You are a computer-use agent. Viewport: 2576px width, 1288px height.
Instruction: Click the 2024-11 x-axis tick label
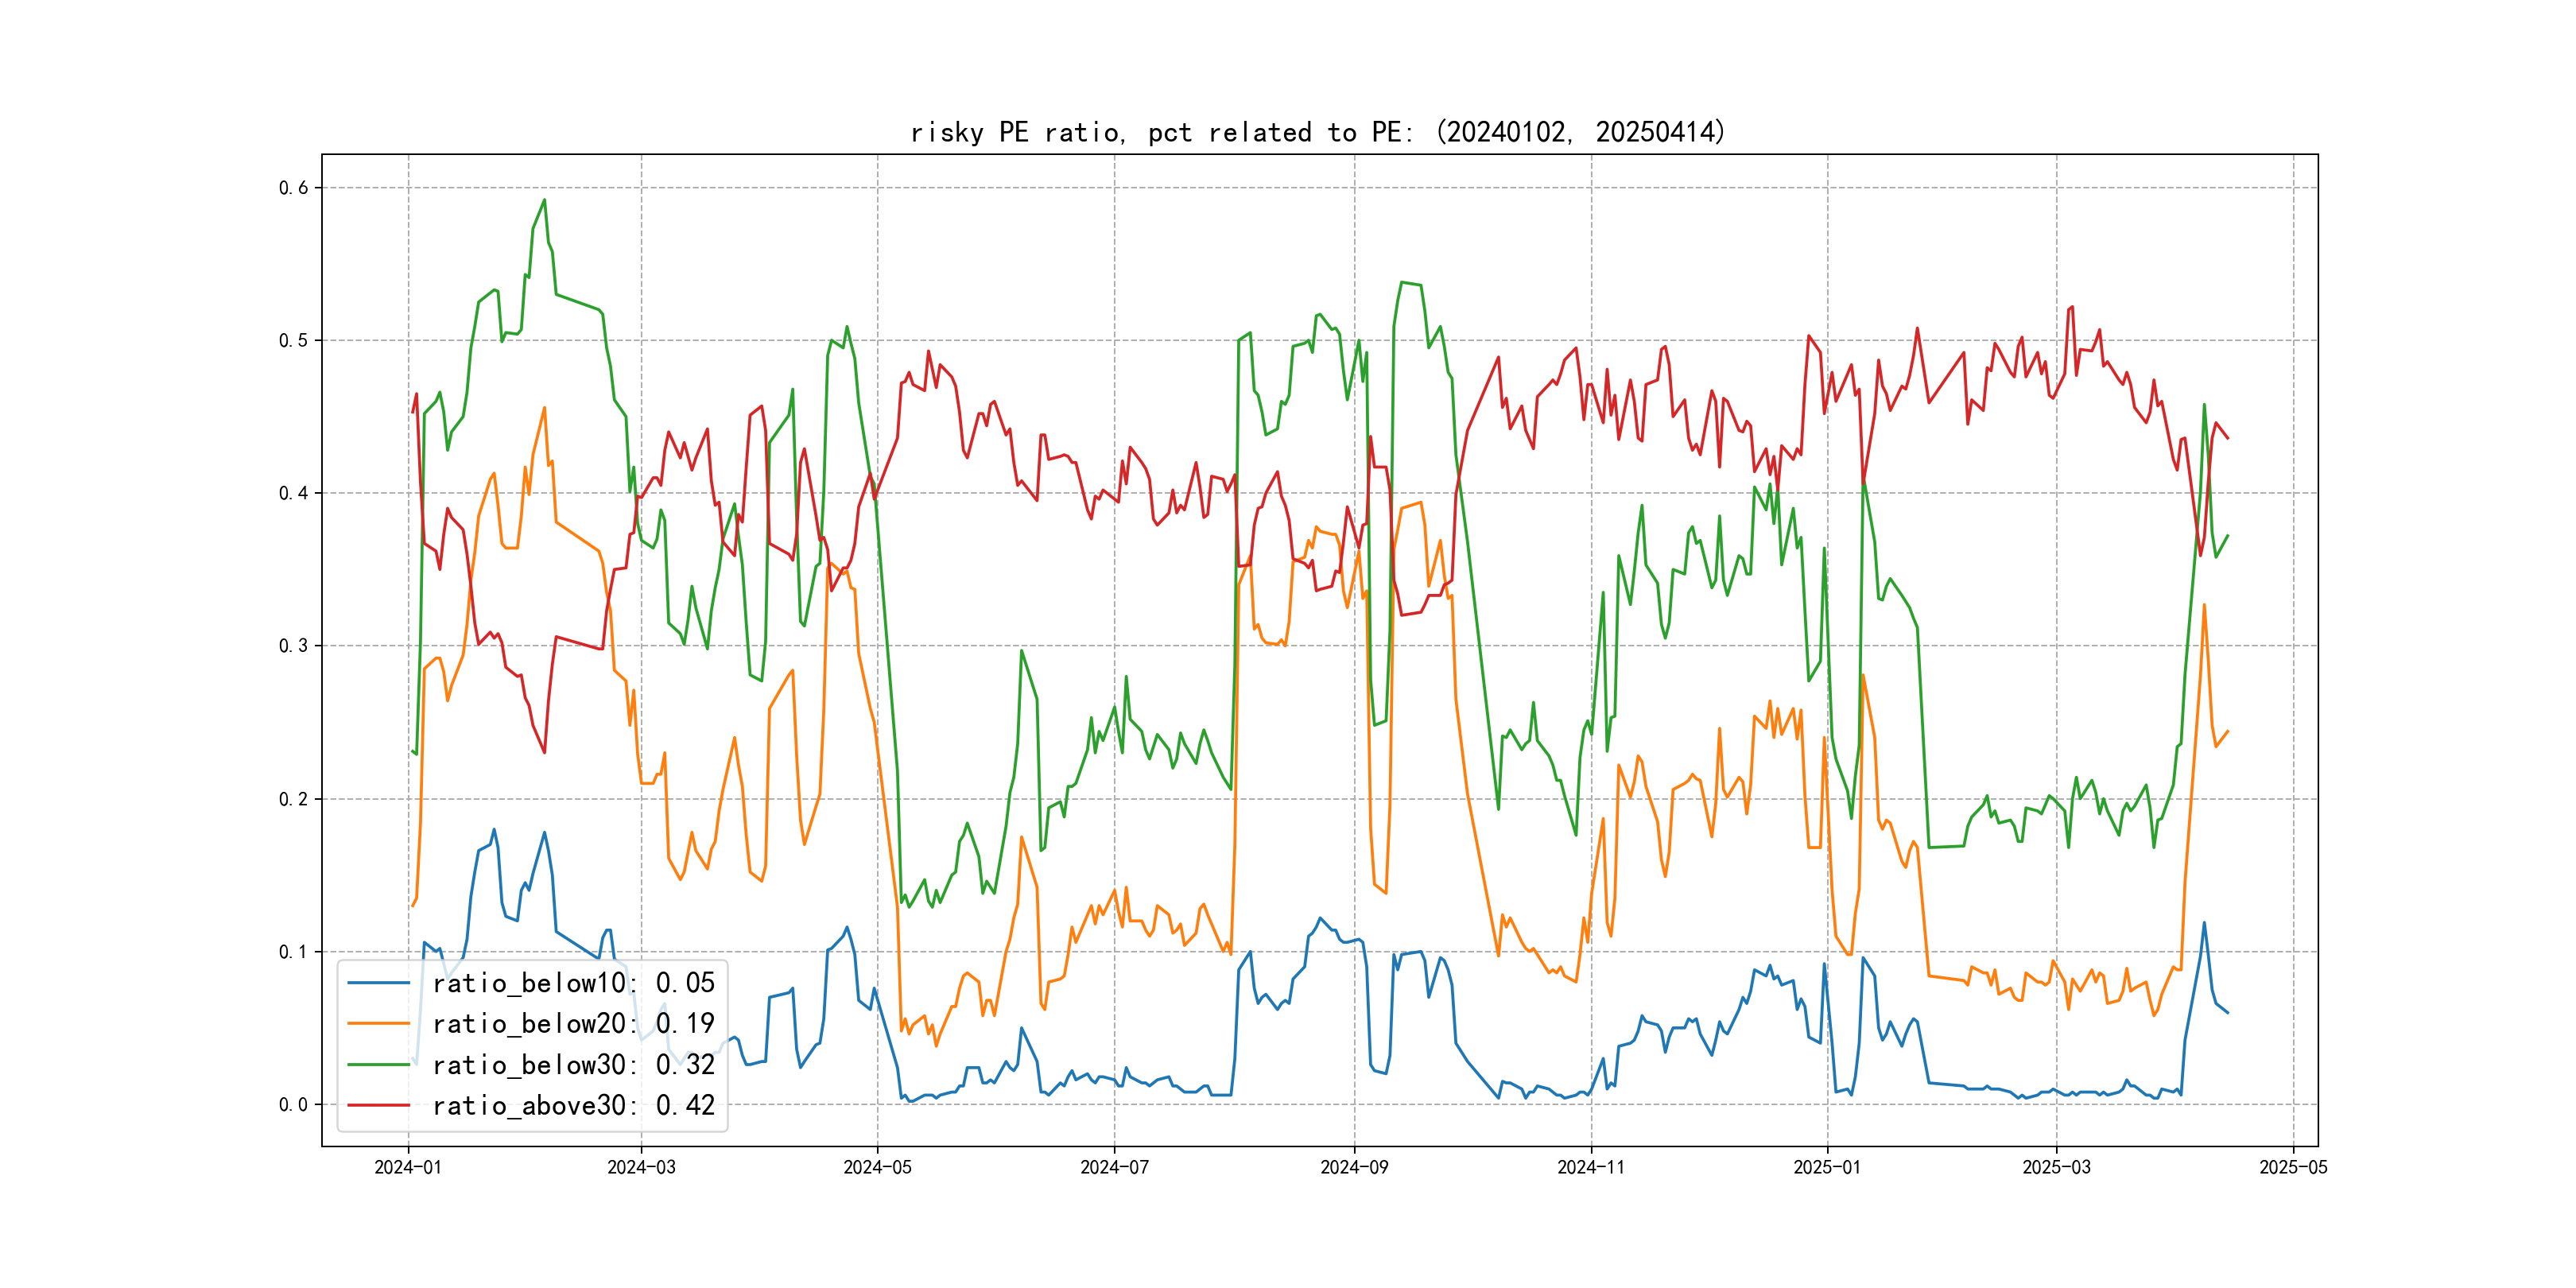(1591, 1167)
